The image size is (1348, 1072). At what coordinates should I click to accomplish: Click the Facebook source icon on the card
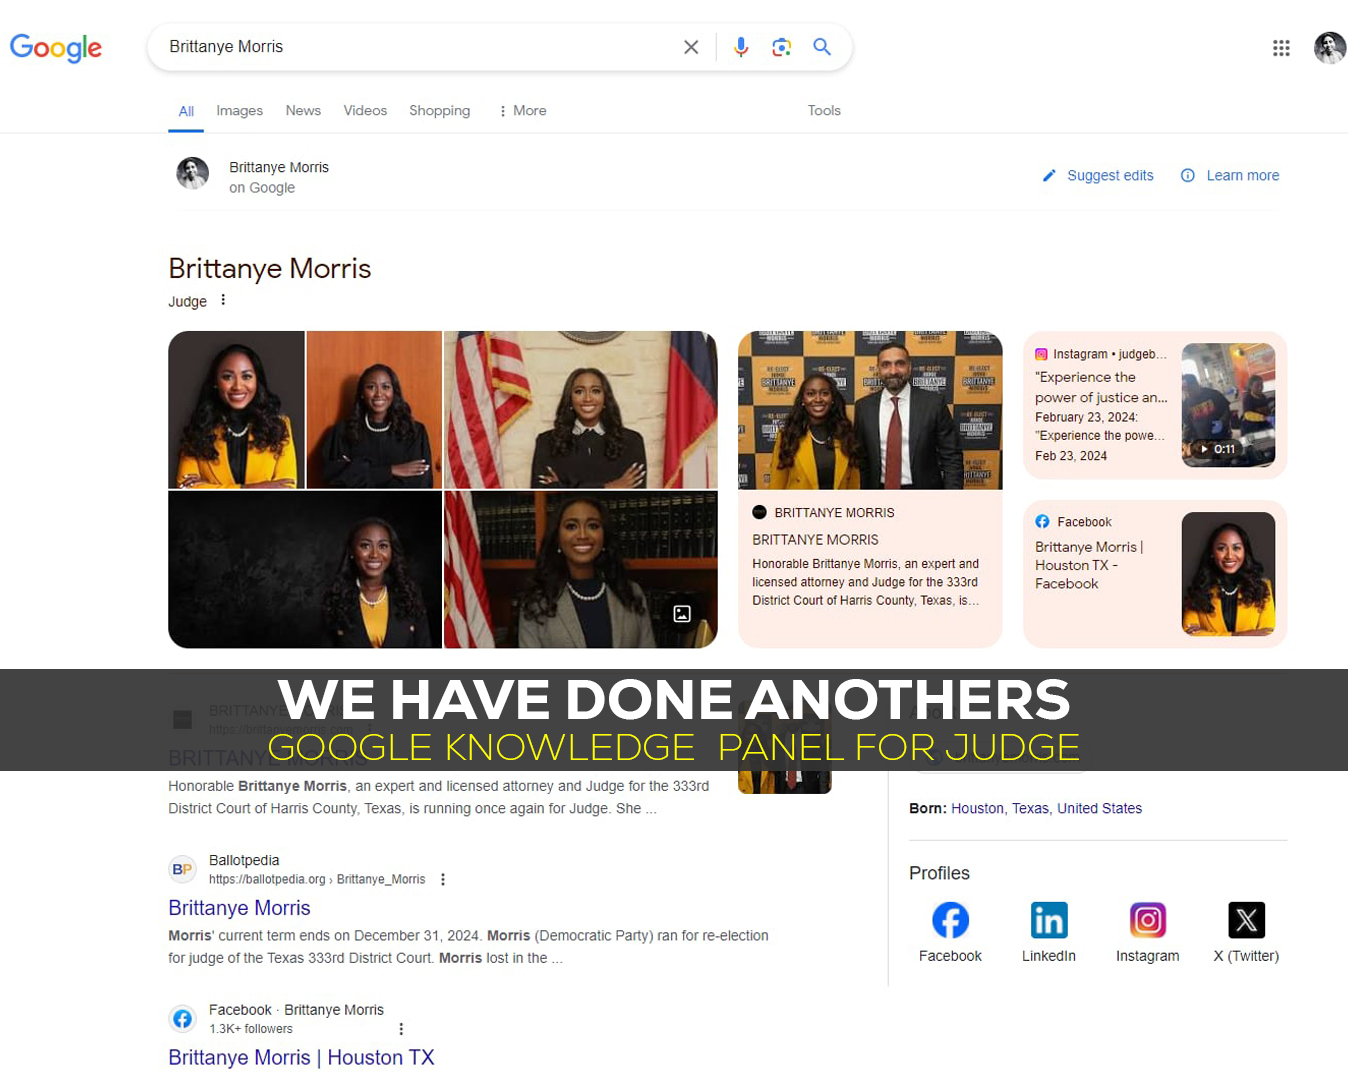point(1042,522)
